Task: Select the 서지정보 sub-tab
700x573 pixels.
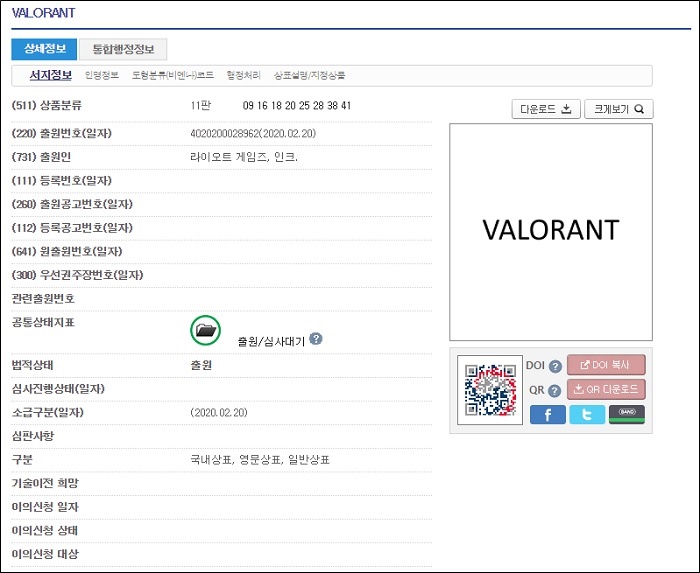Action: tap(50, 76)
